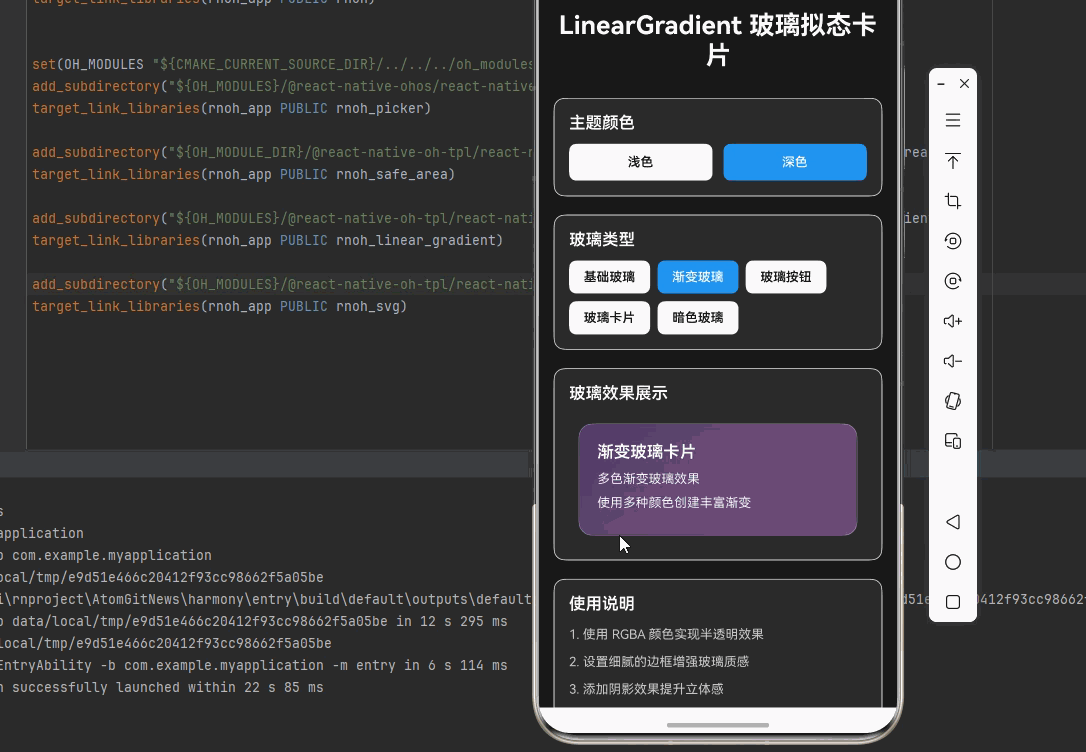Image resolution: width=1086 pixels, height=752 pixels.
Task: Choose the 玻璃卡片 glass type
Action: click(609, 318)
